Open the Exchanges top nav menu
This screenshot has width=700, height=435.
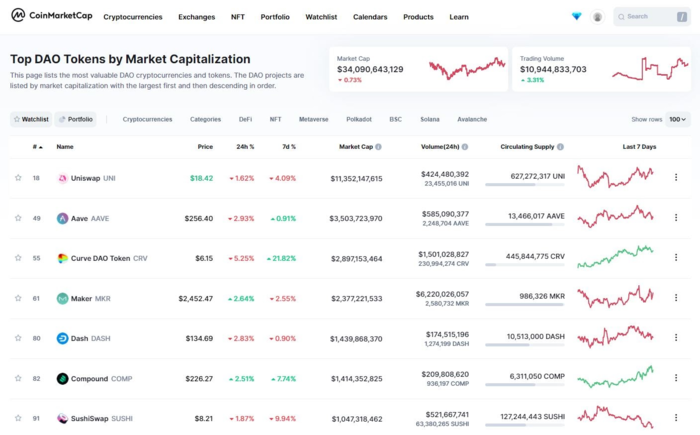coord(196,17)
